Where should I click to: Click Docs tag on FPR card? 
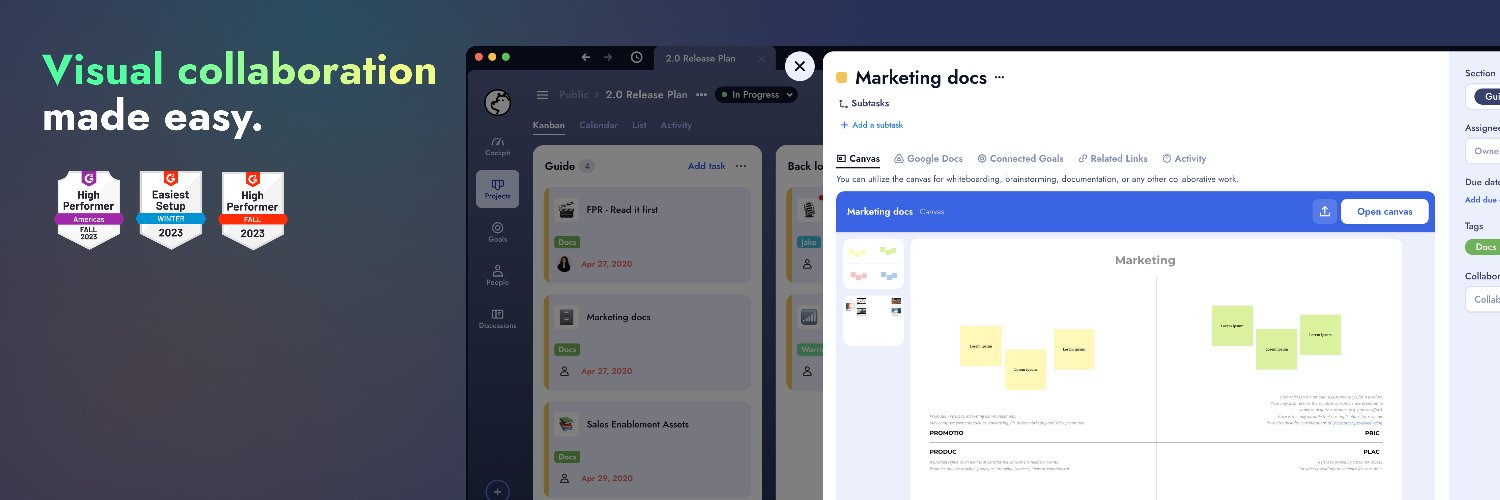567,242
